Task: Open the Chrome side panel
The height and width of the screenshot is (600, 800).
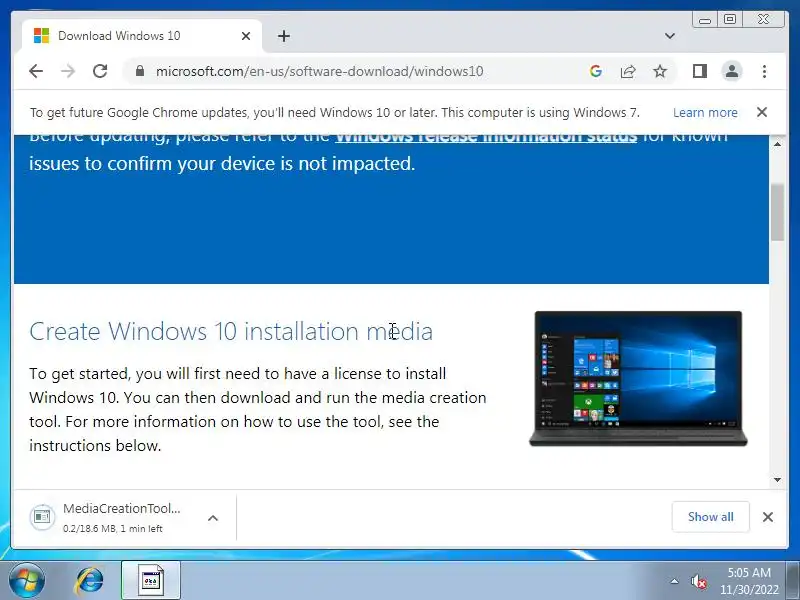Action: tap(699, 71)
